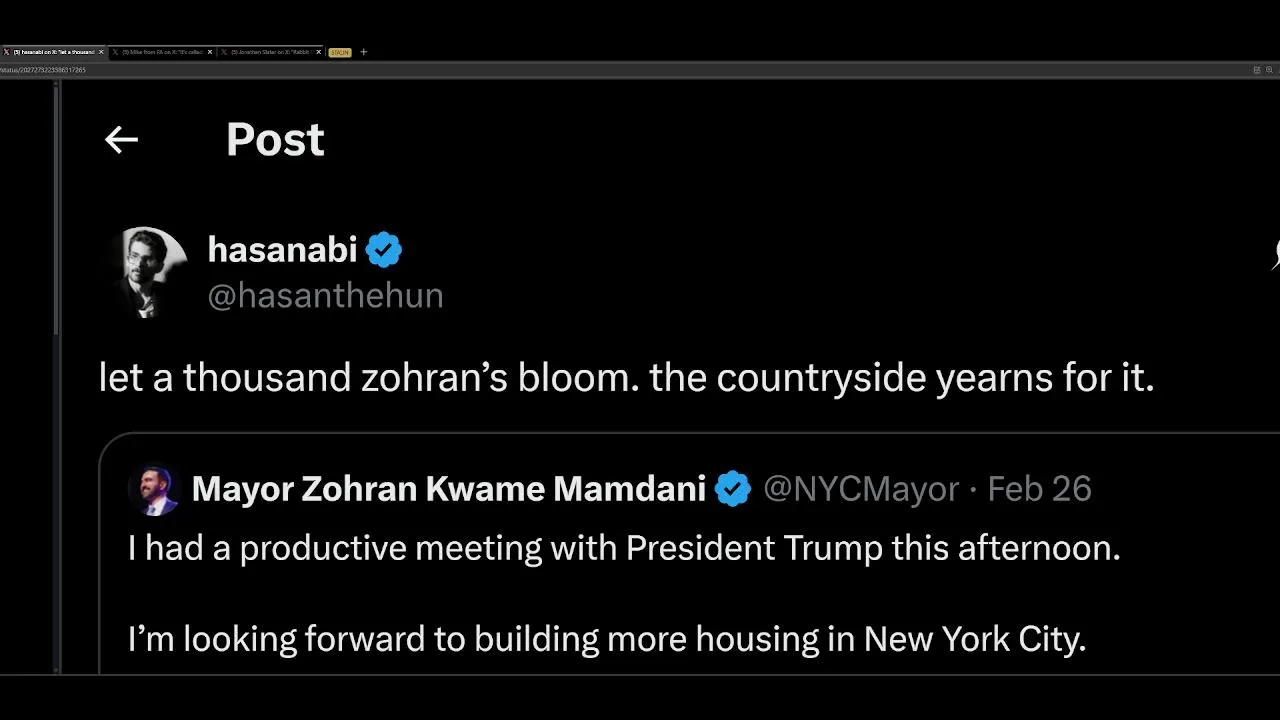This screenshot has width=1280, height=720.
Task: Open the @hasanthehun handle link
Action: click(325, 296)
